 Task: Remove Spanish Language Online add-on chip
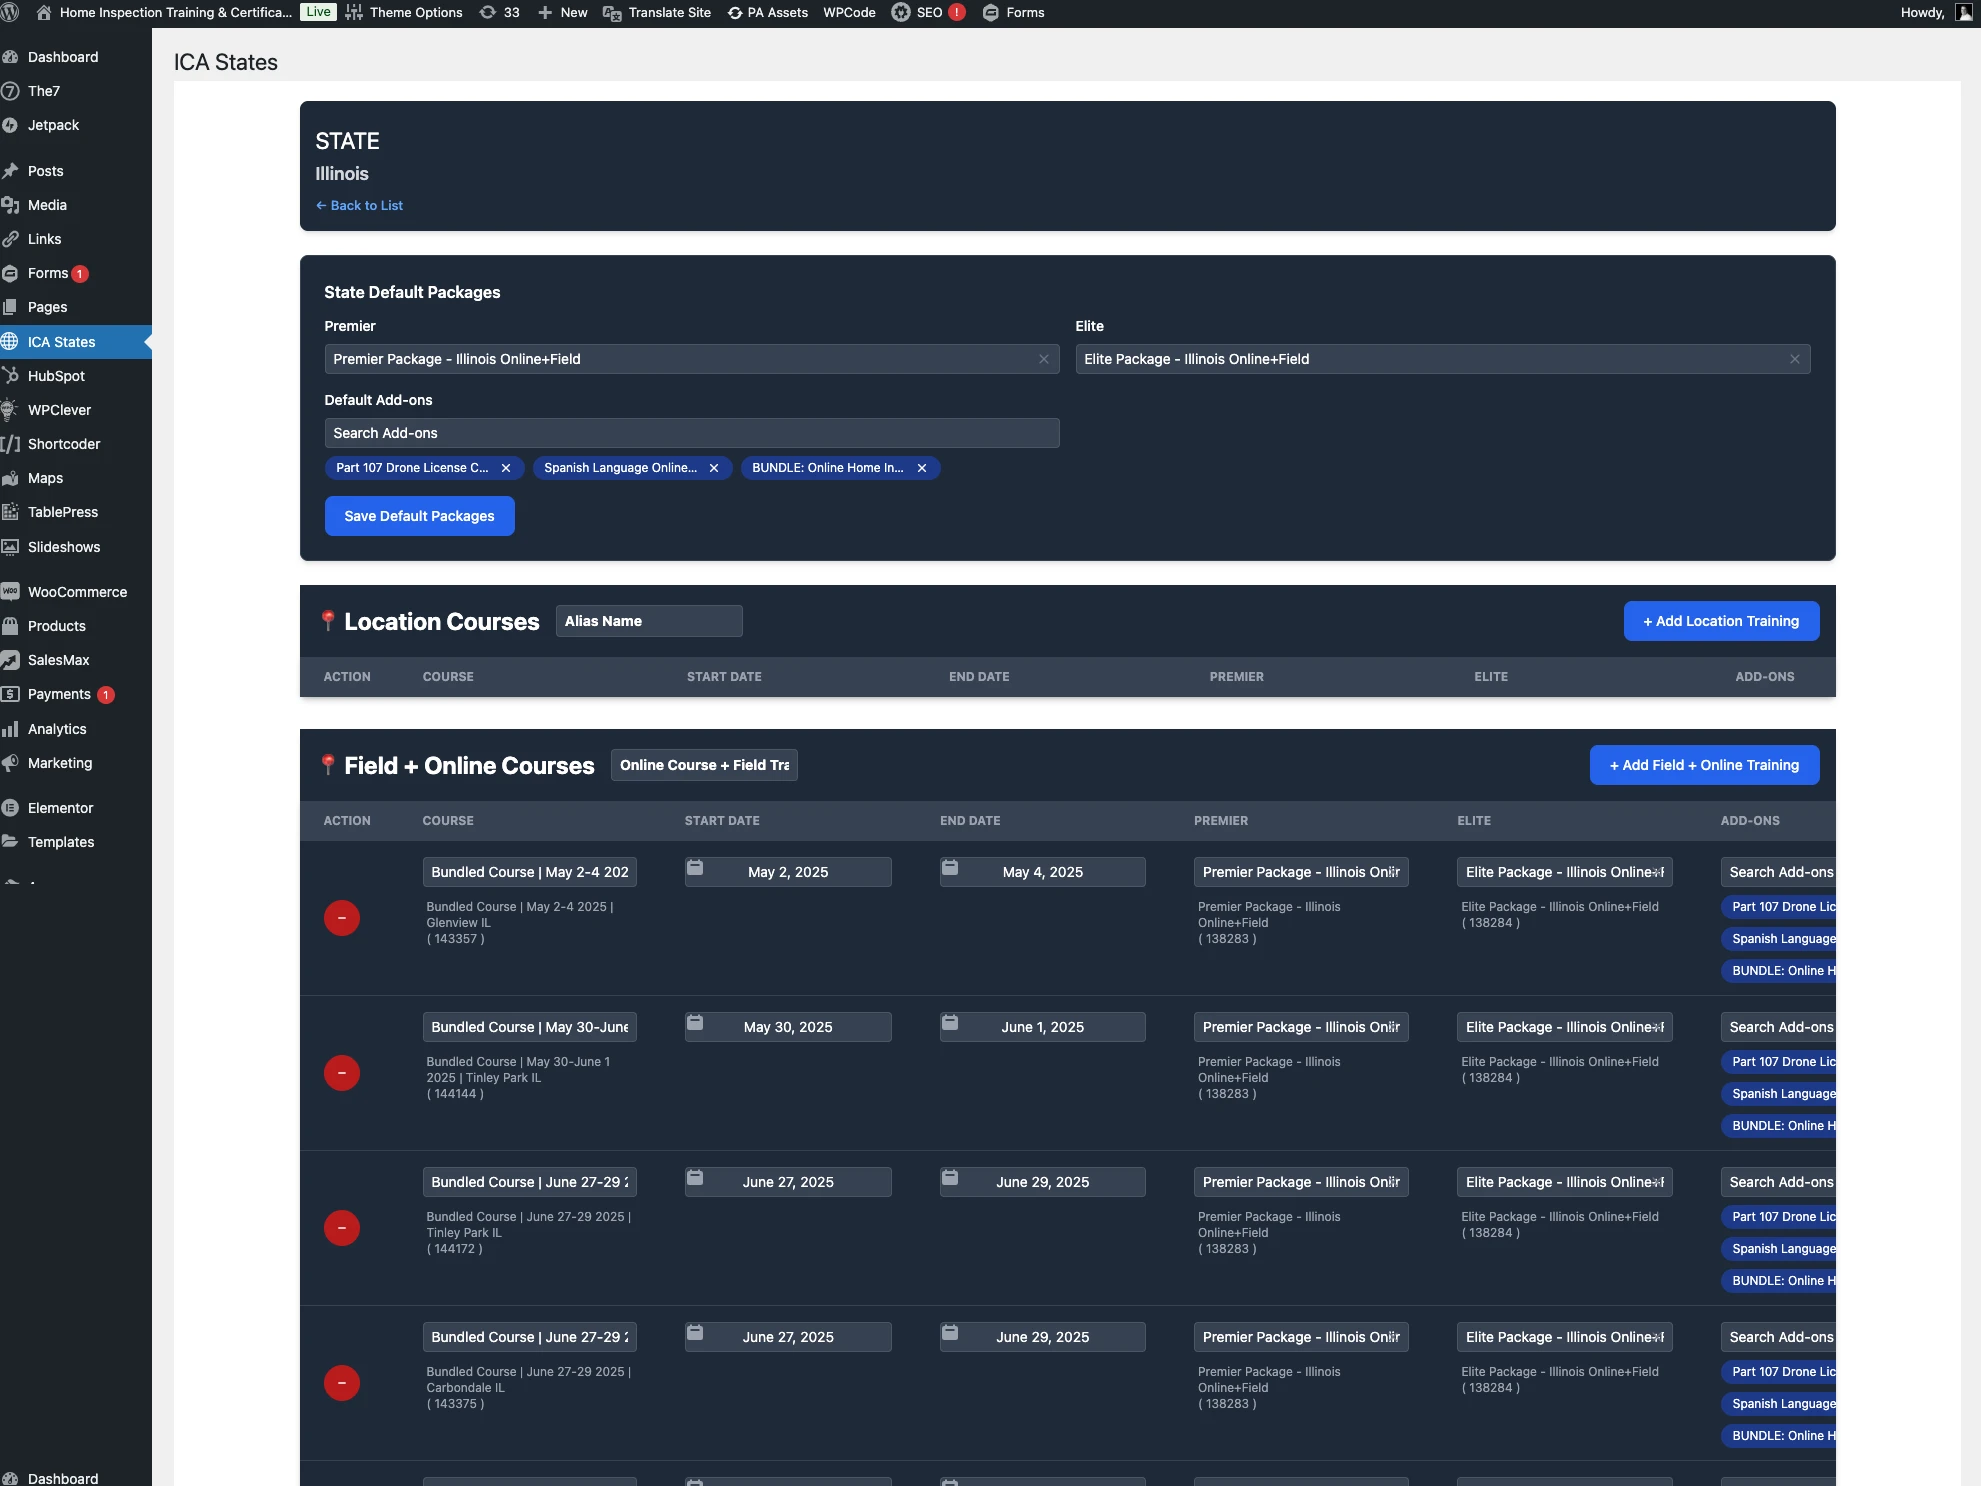click(714, 468)
